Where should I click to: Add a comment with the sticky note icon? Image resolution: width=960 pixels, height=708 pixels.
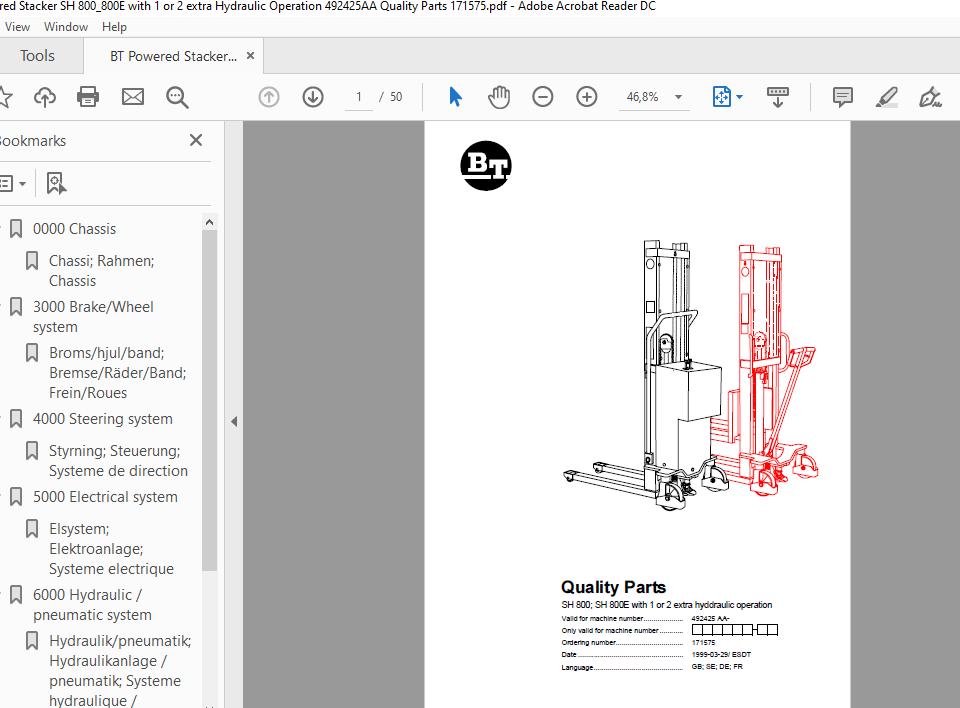click(842, 97)
